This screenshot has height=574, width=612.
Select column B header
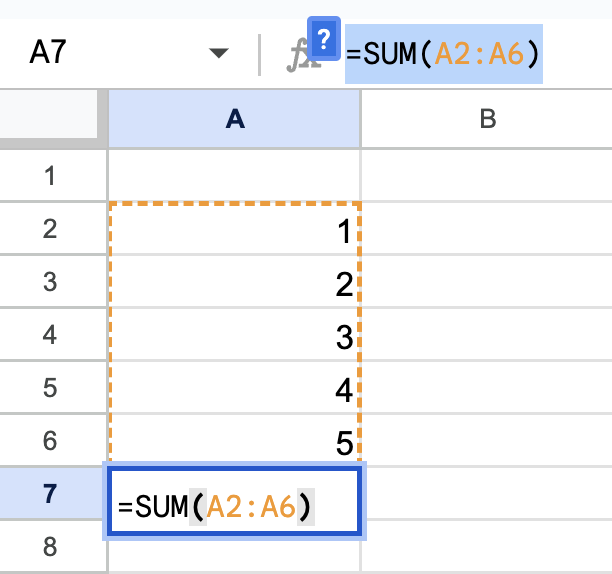pos(487,119)
